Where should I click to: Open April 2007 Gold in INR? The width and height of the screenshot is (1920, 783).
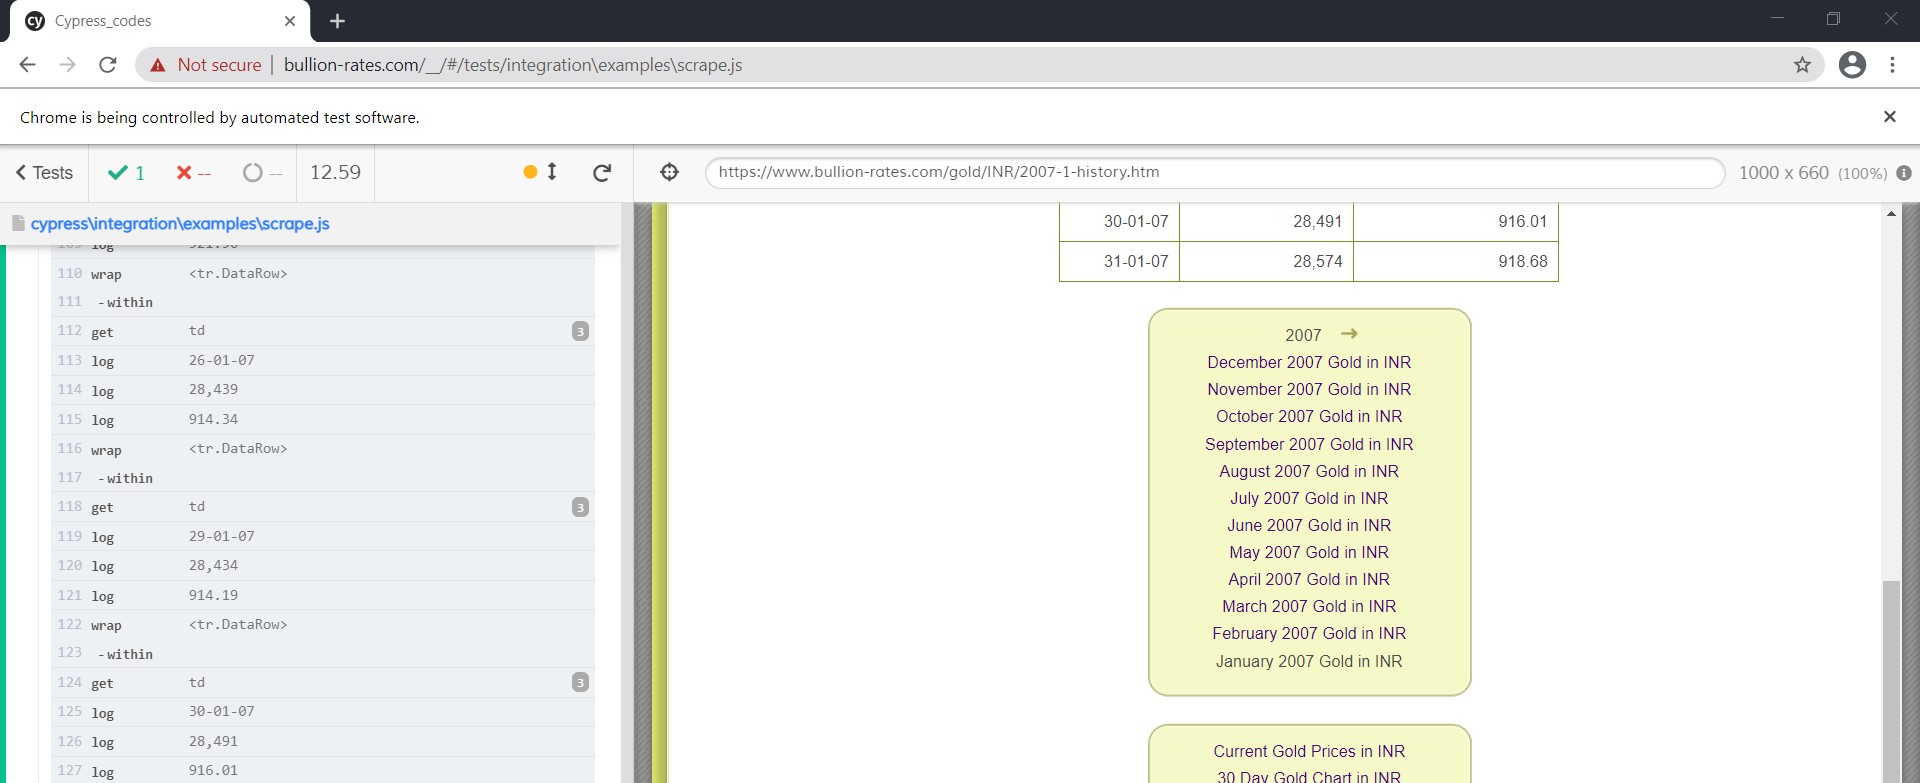pyautogui.click(x=1309, y=579)
